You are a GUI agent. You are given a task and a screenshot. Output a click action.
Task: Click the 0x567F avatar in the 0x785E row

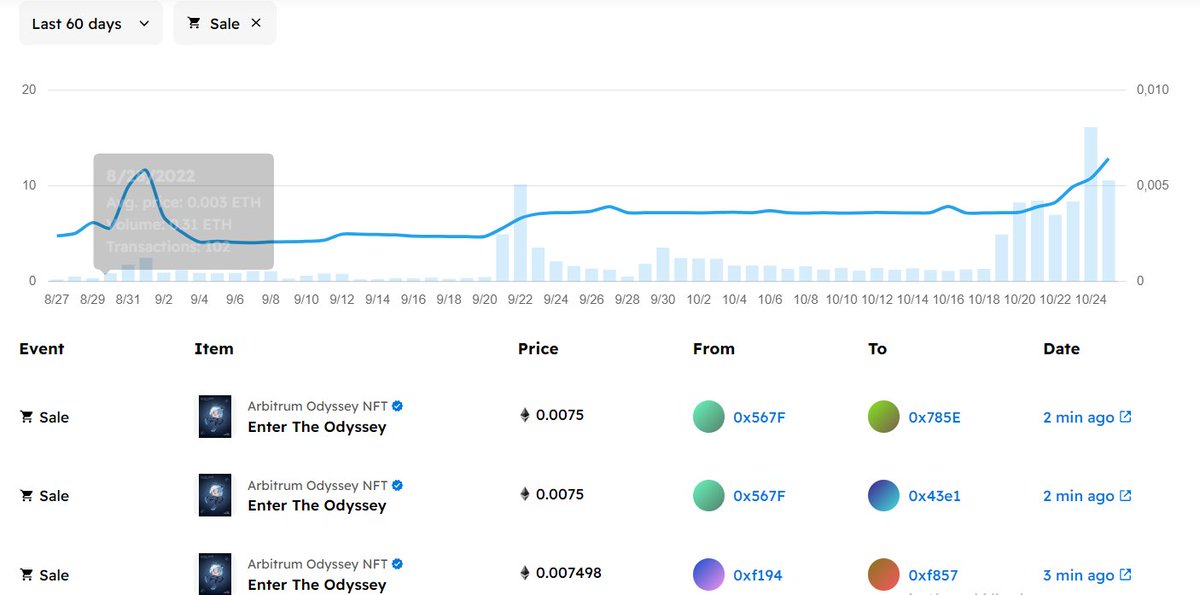(709, 417)
